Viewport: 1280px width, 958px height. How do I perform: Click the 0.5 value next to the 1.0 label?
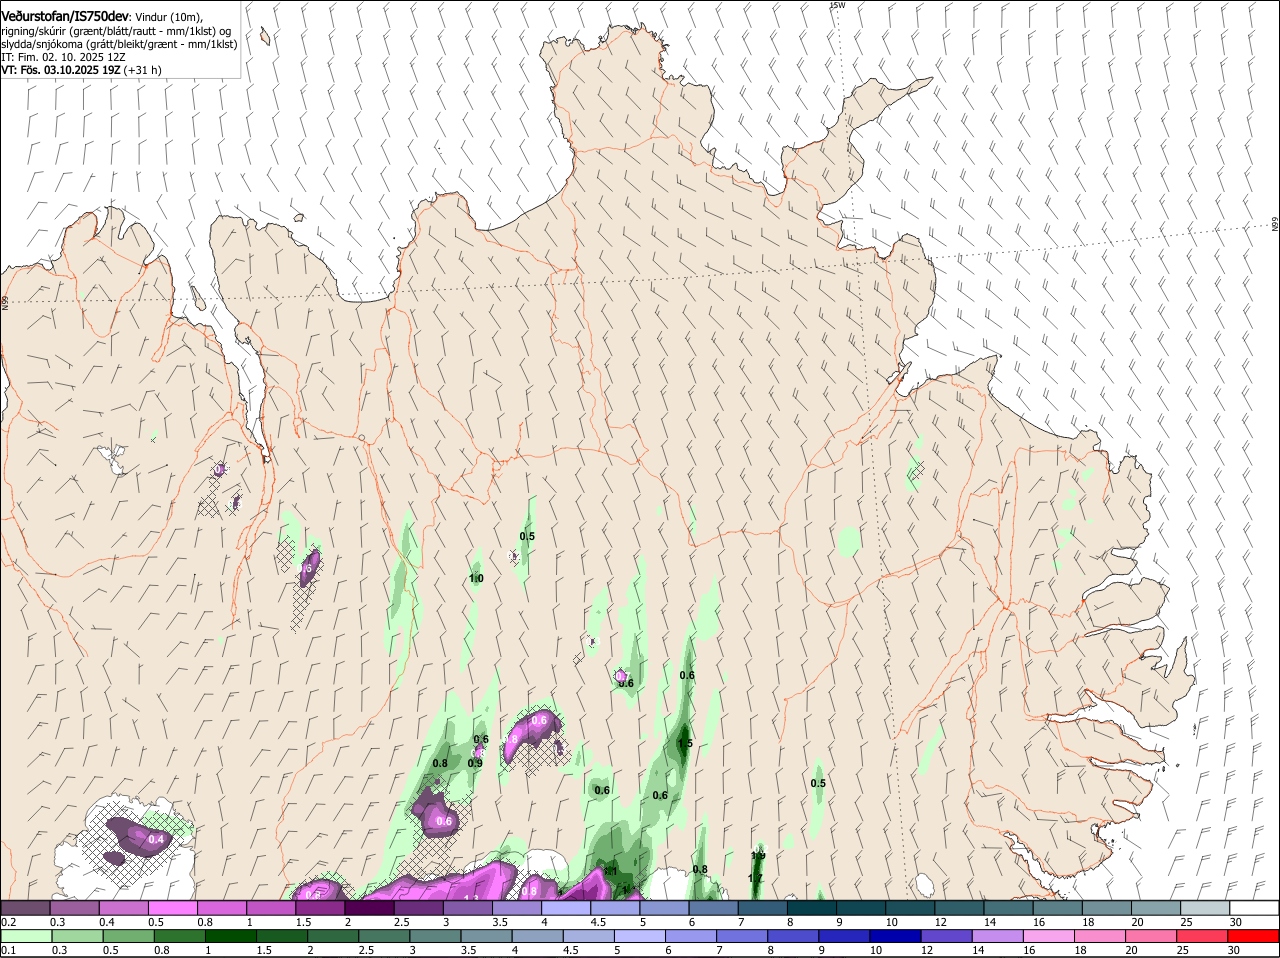(527, 537)
